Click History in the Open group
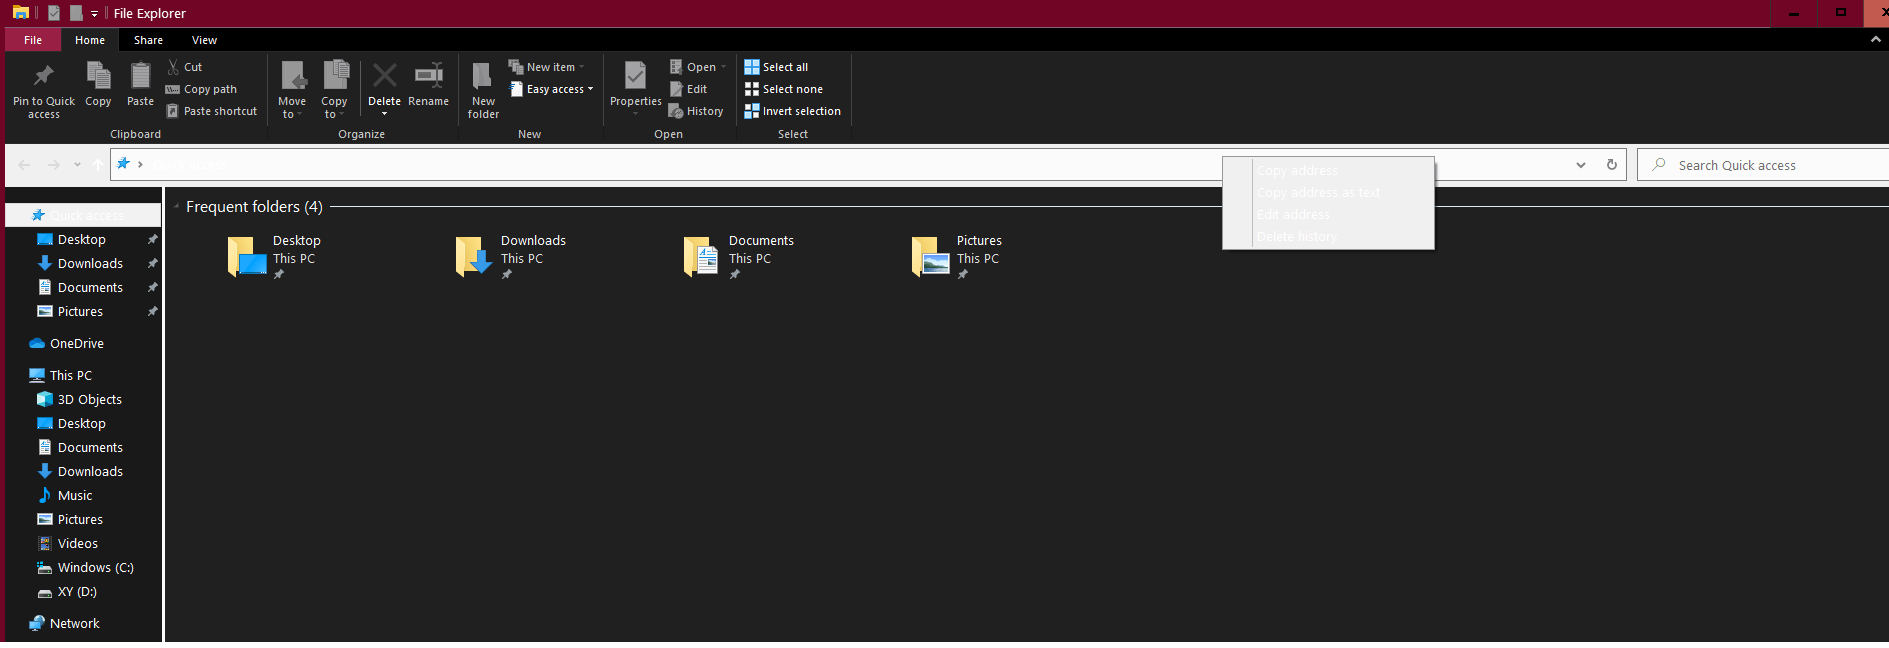The width and height of the screenshot is (1889, 648). tap(696, 111)
